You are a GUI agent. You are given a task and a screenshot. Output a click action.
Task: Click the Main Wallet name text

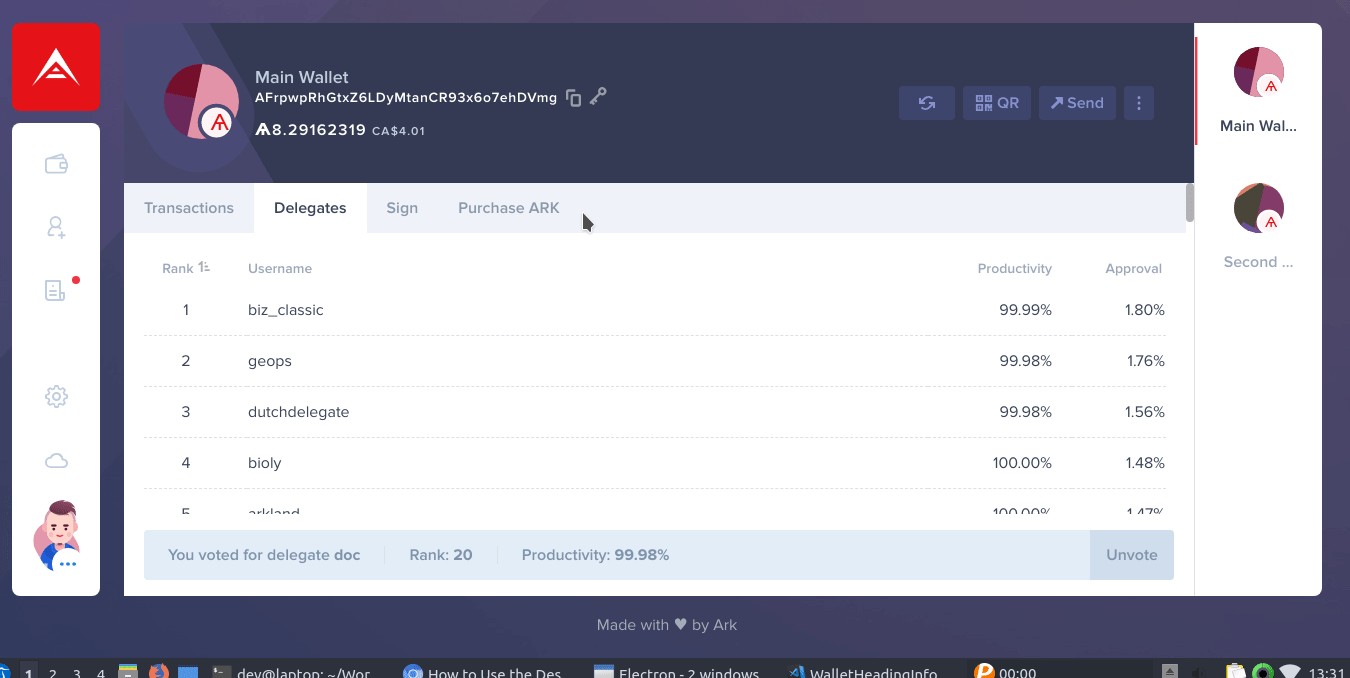(302, 77)
